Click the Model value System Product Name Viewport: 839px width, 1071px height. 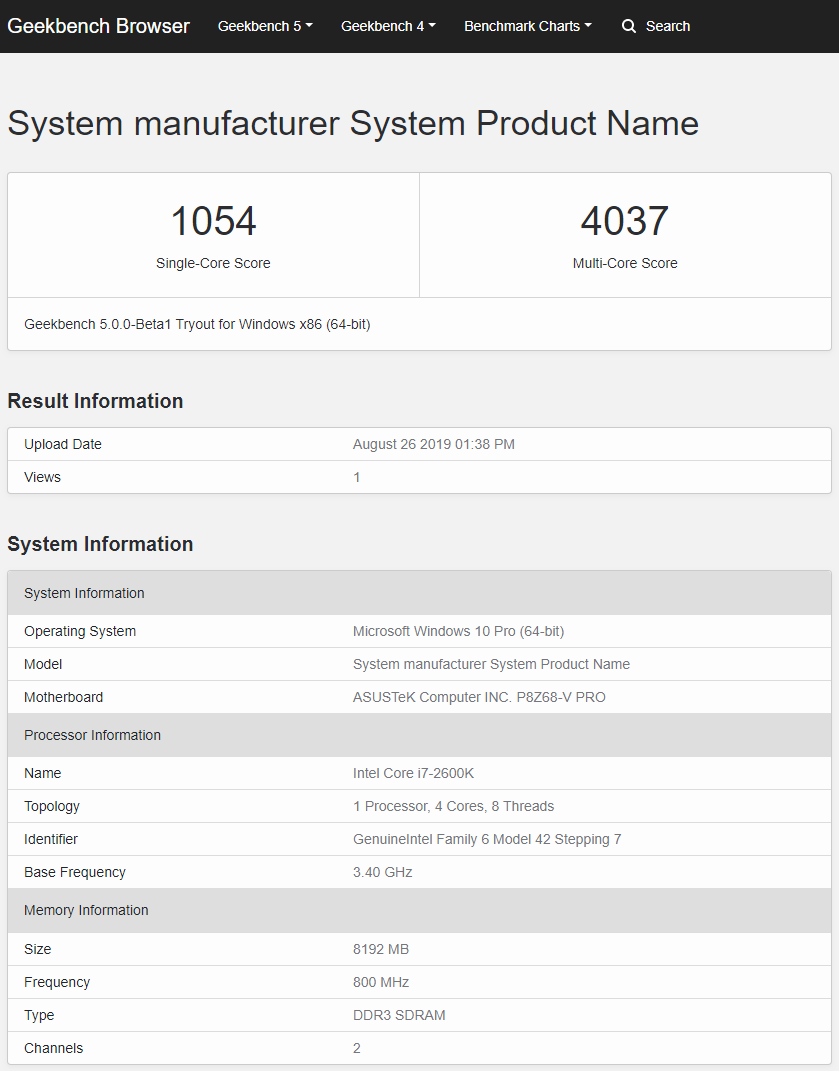tap(491, 664)
